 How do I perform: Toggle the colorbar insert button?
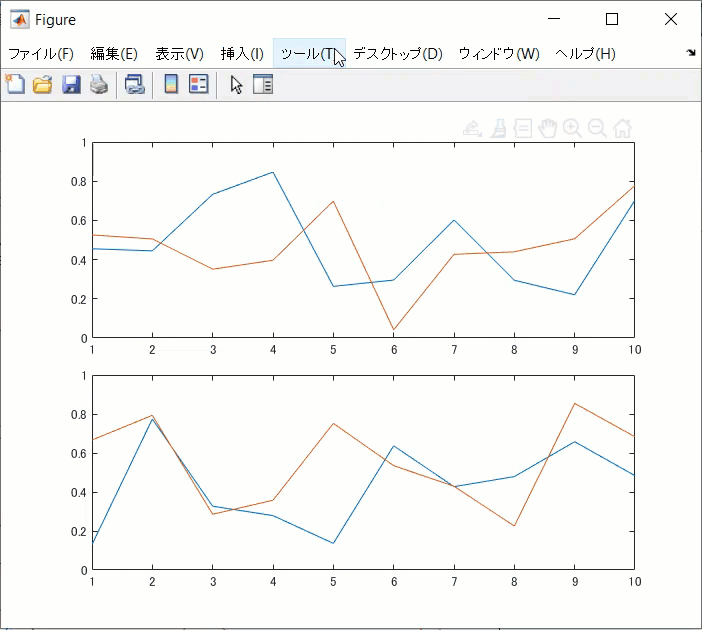click(x=171, y=85)
